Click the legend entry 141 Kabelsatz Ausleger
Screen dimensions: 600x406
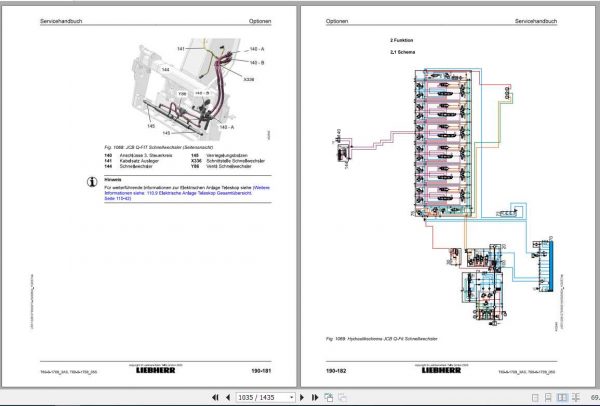[x=131, y=161]
